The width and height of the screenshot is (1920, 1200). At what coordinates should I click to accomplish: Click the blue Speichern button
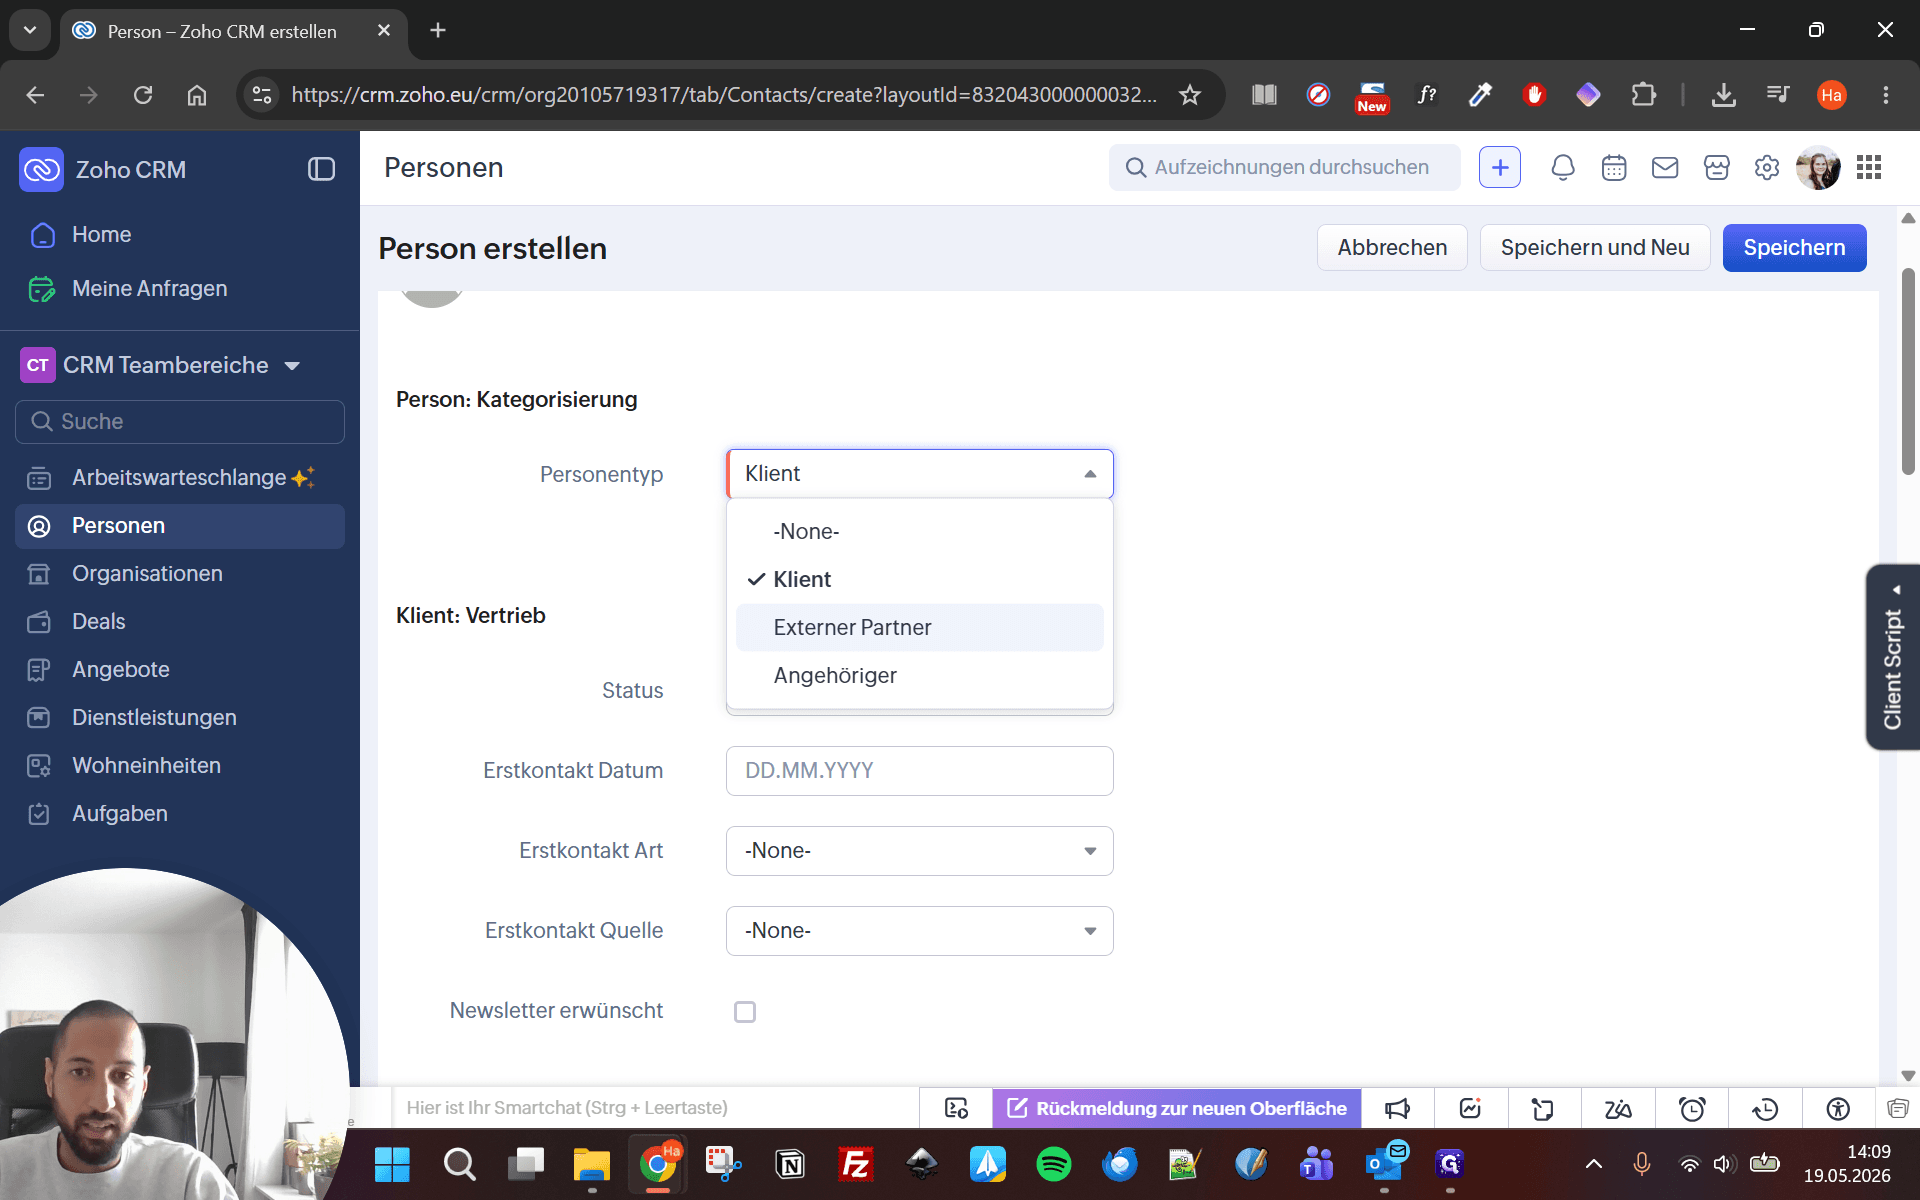point(1794,248)
